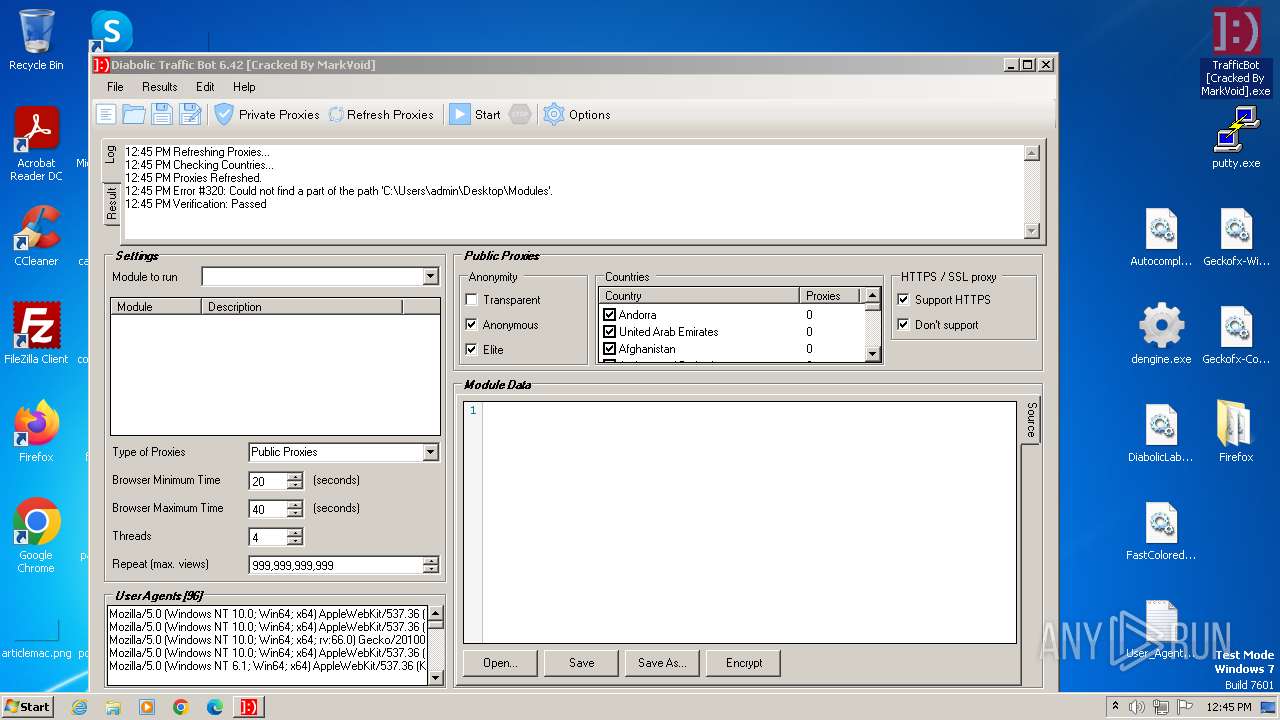Click the Proxies column header

tap(829, 296)
